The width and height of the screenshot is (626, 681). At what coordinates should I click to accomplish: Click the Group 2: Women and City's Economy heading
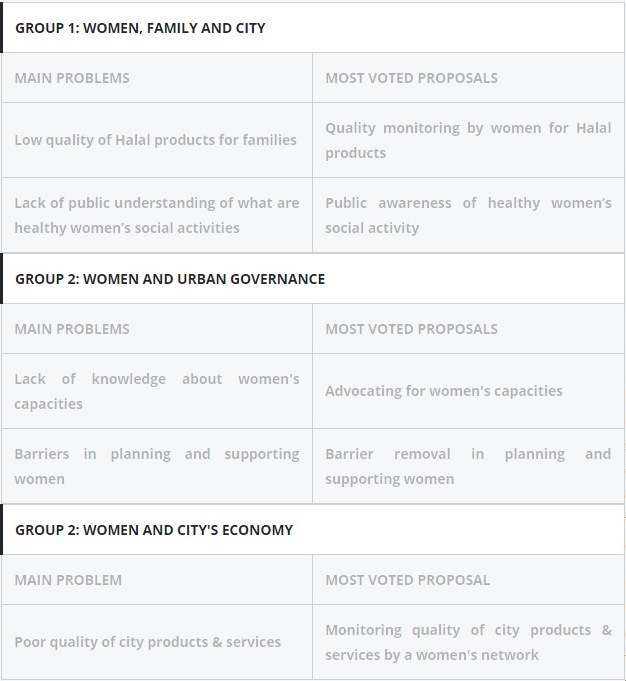tap(154, 530)
